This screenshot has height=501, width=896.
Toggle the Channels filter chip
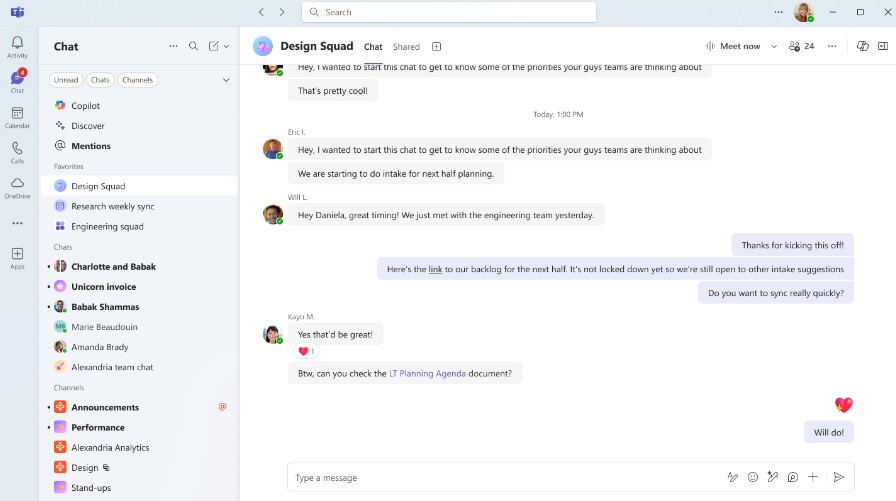[x=138, y=80]
